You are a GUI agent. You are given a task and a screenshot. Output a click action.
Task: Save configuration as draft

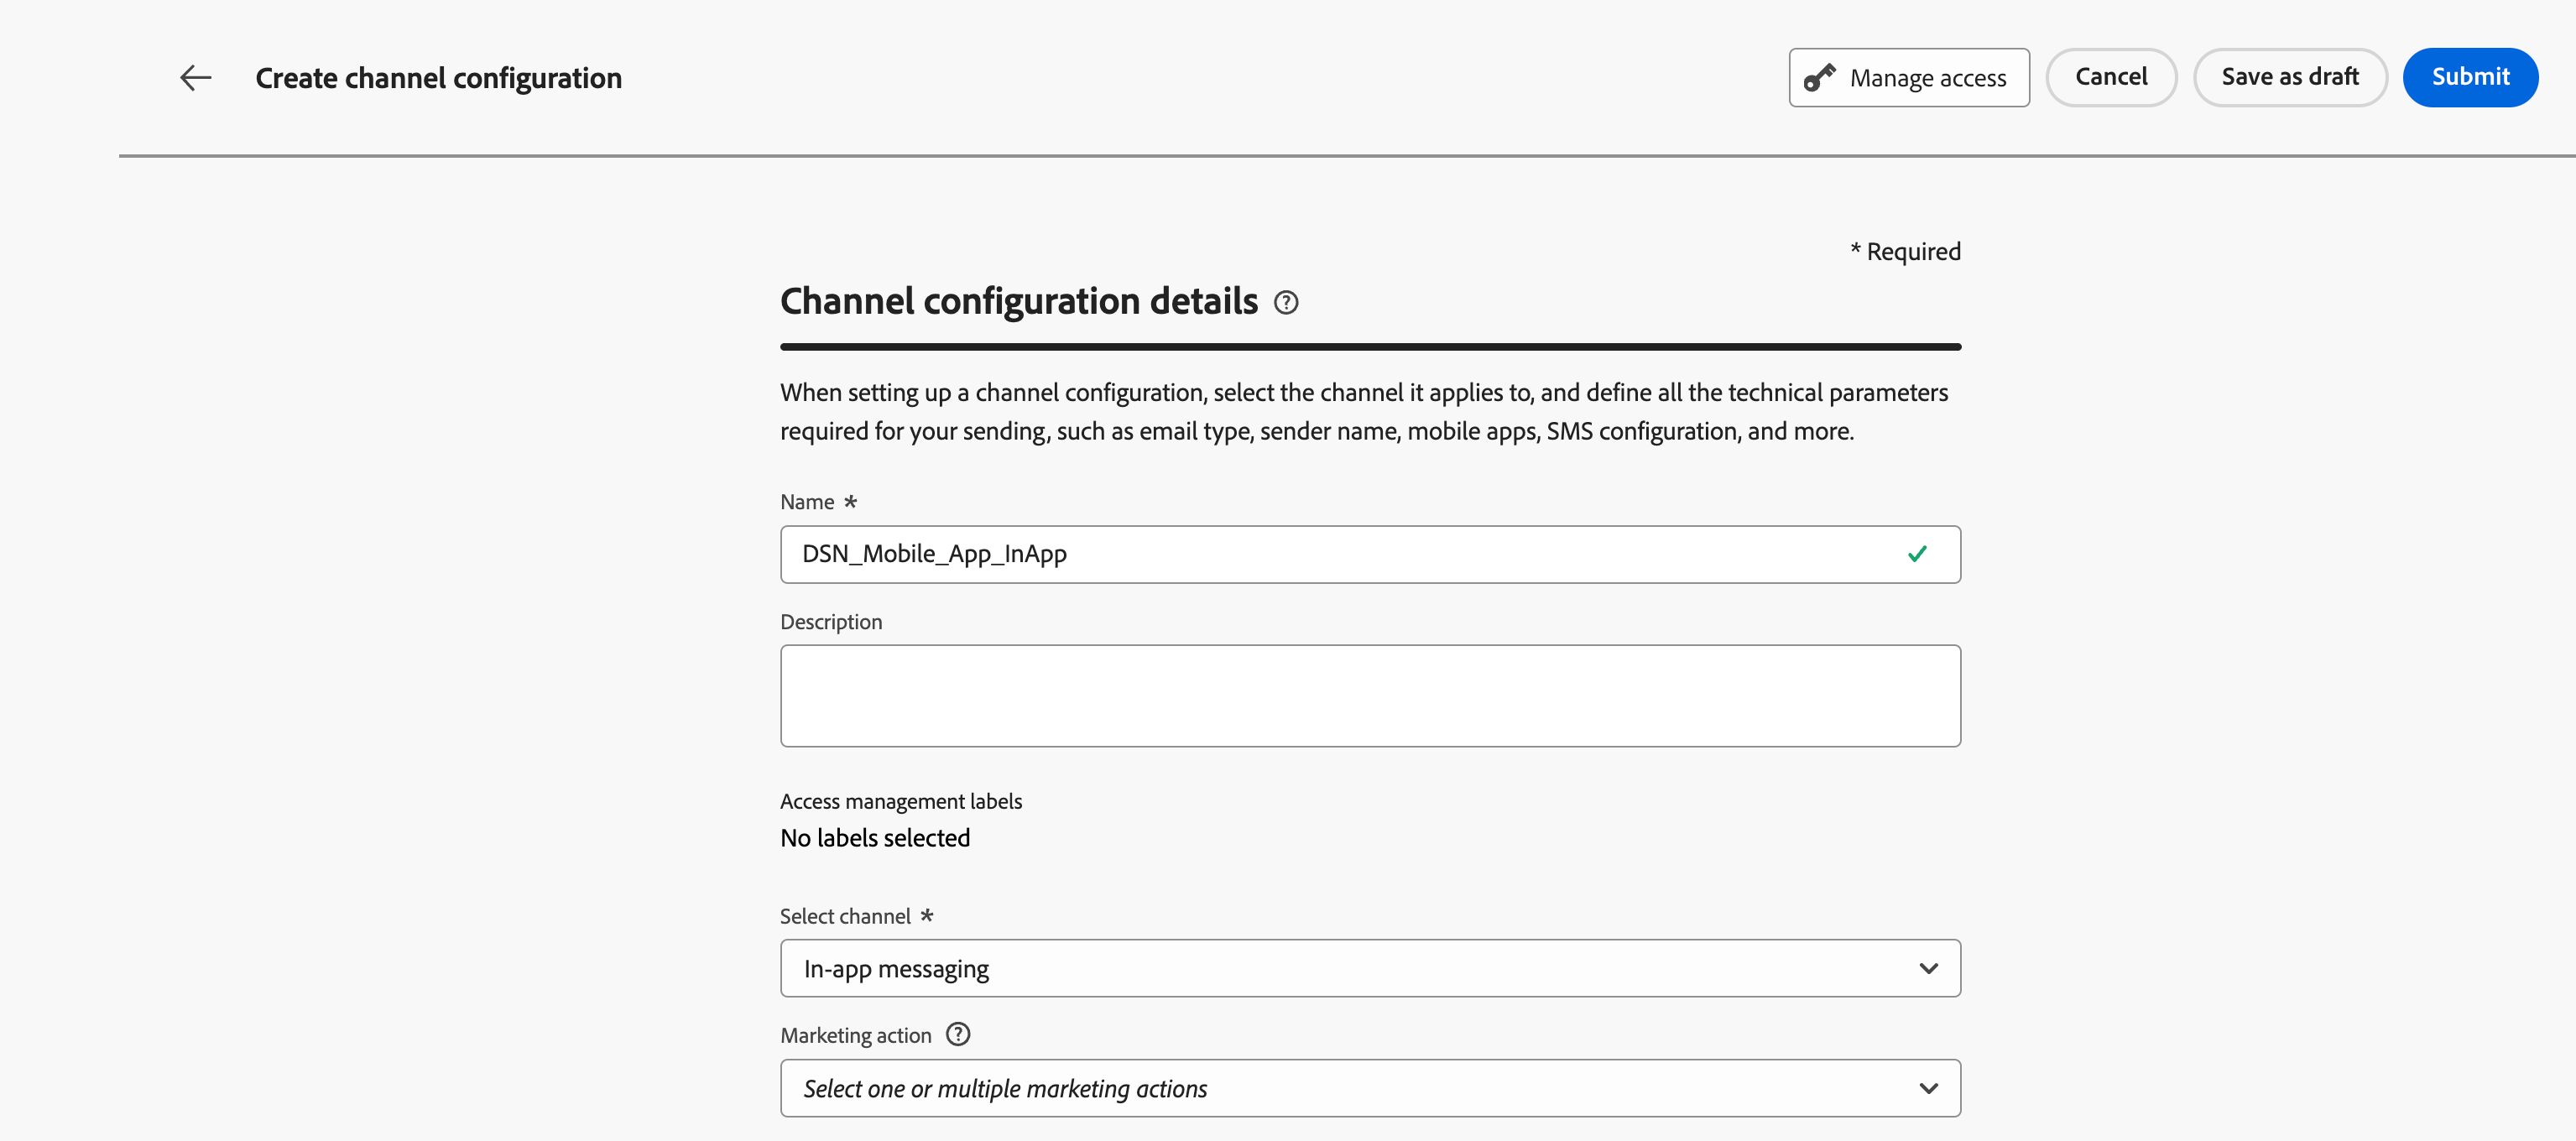(x=2290, y=77)
